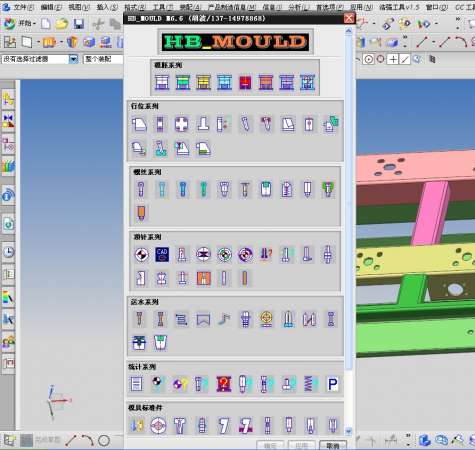Open file with the yellow folder icon

62,24
